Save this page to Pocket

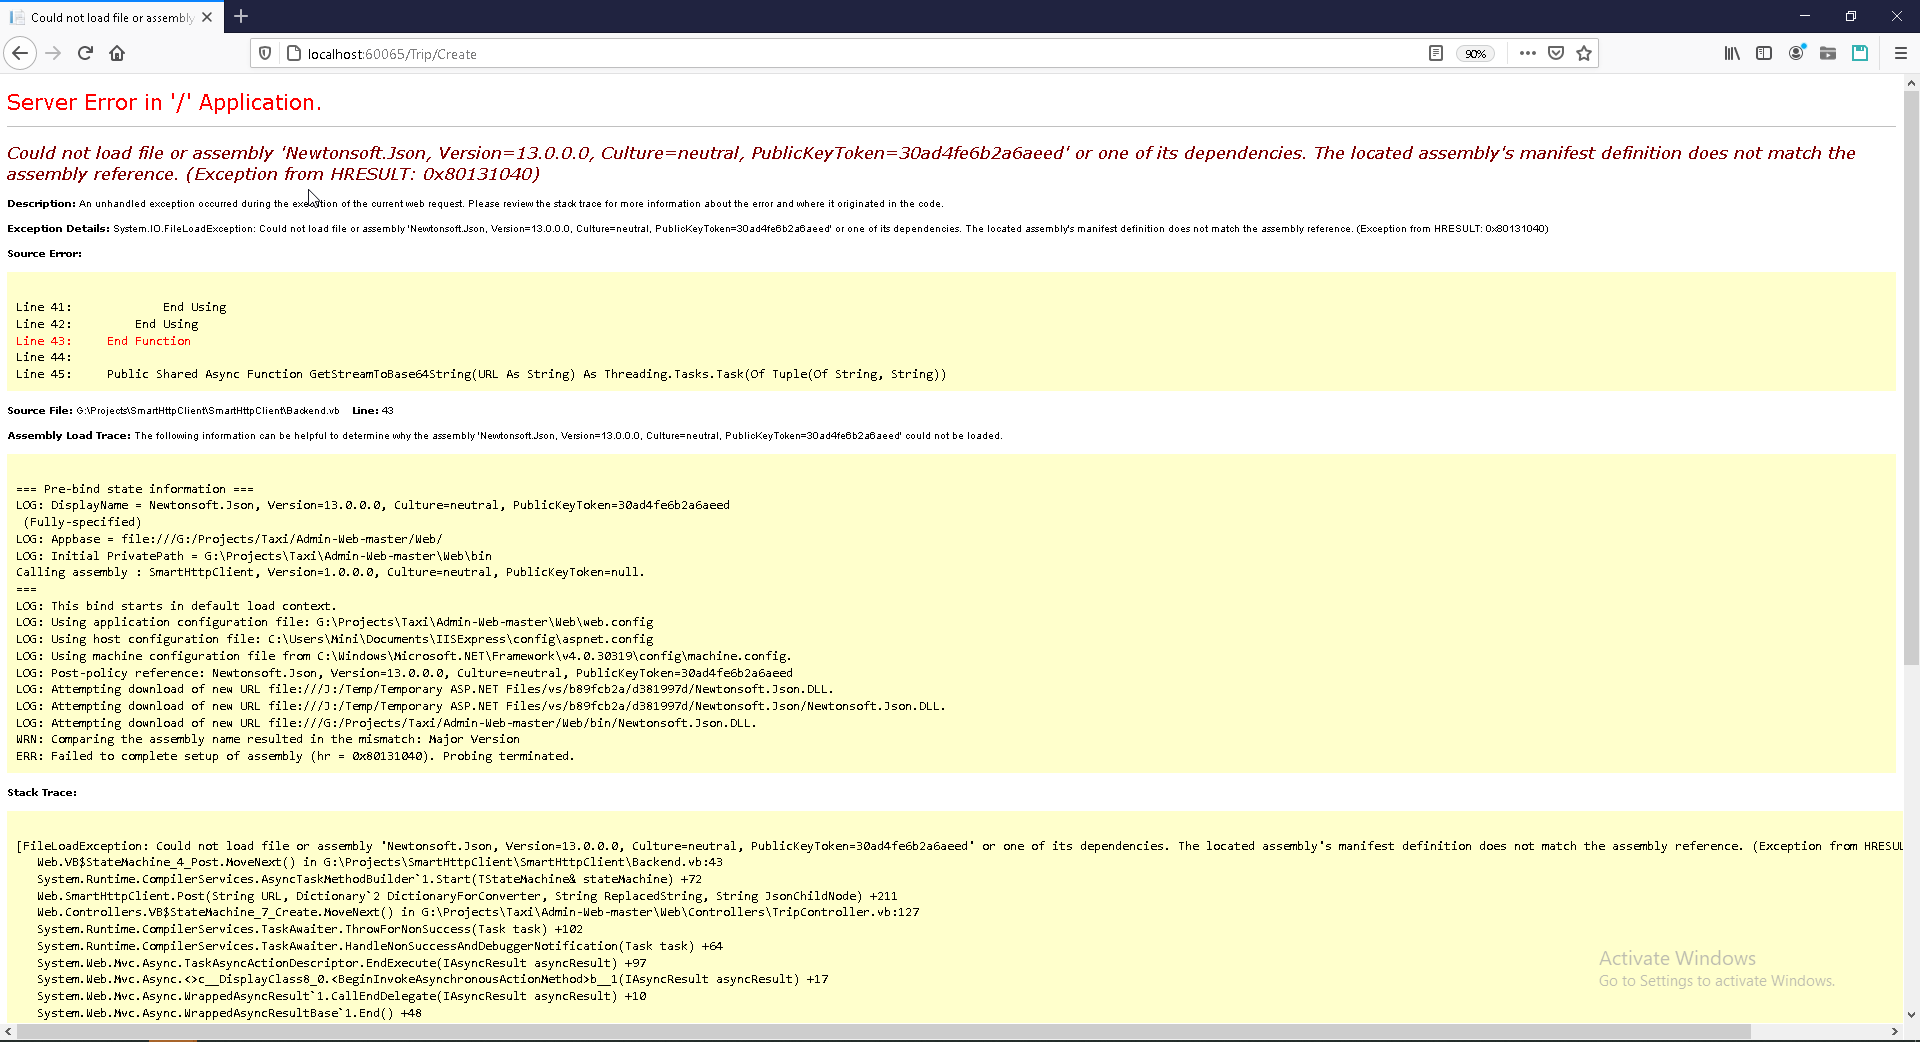click(1556, 53)
